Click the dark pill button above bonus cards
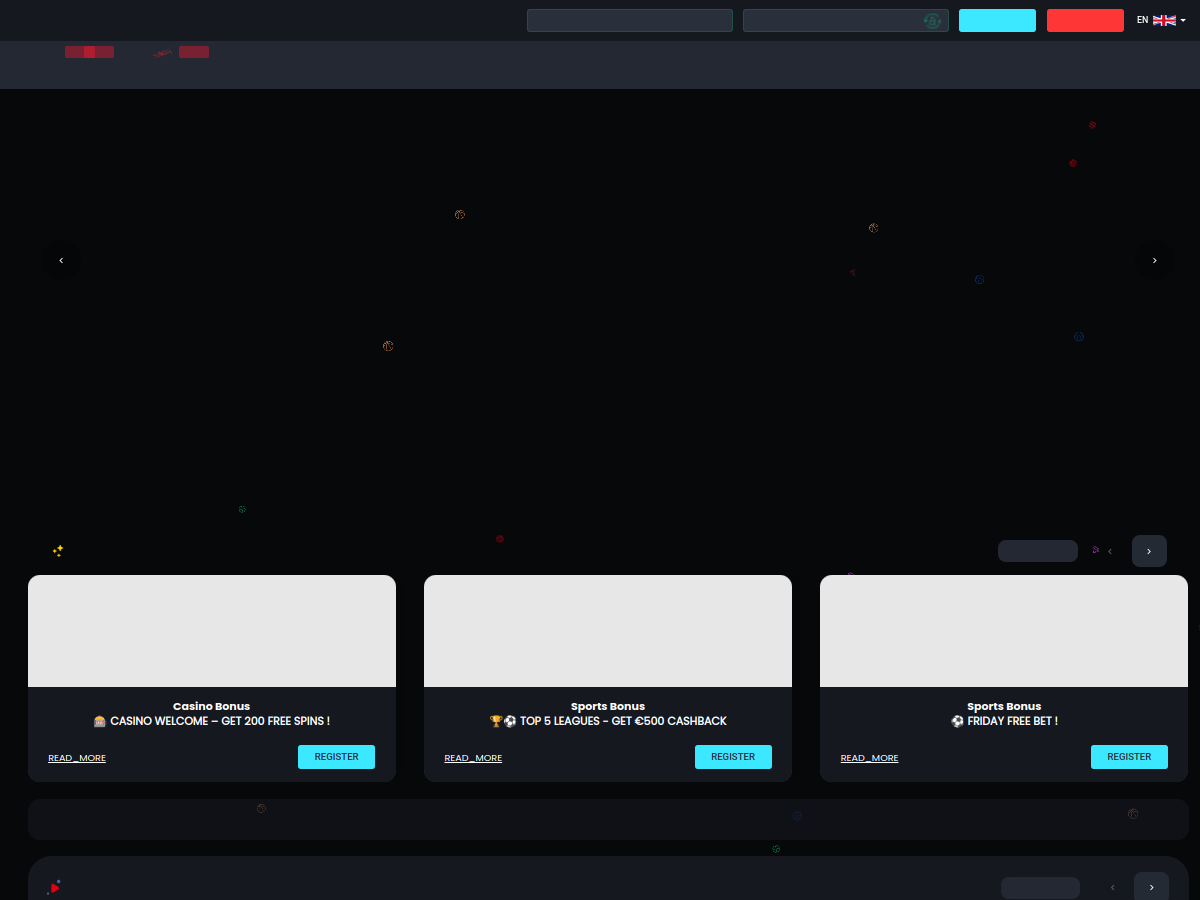Screen dimensions: 1200x900 [1038, 551]
